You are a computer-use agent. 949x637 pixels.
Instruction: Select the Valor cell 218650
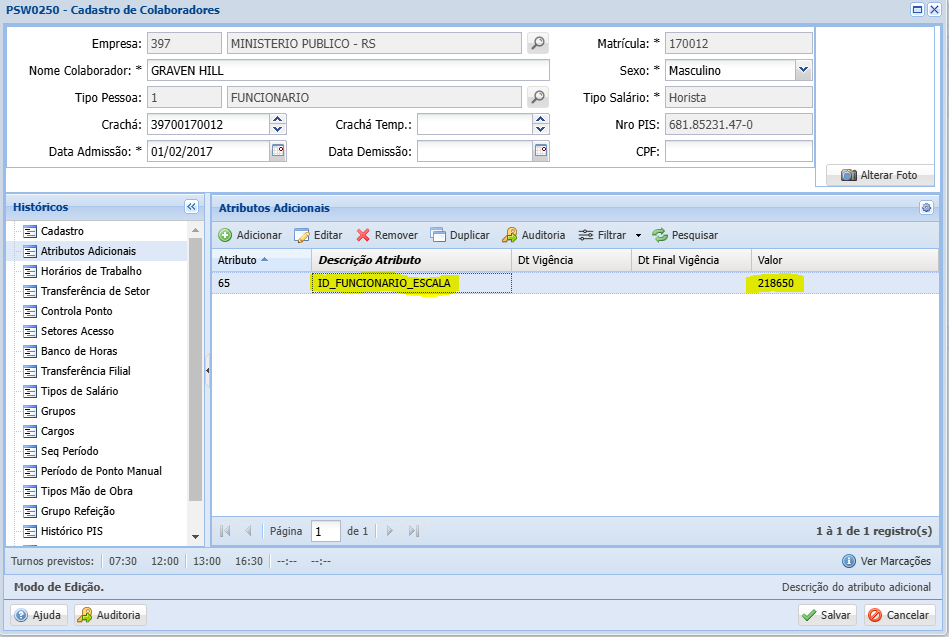pos(845,283)
